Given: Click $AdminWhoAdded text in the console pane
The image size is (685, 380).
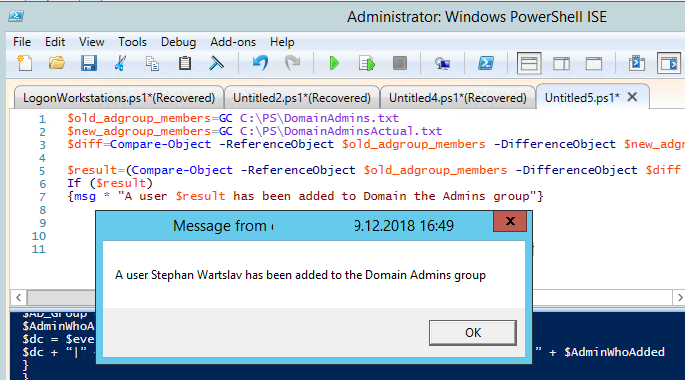Looking at the screenshot, I should 614,352.
